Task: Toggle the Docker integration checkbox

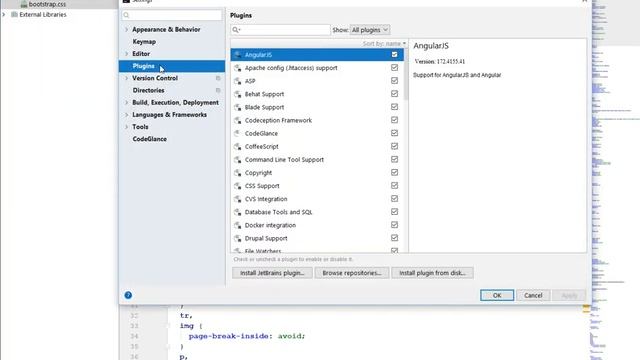Action: tap(394, 224)
